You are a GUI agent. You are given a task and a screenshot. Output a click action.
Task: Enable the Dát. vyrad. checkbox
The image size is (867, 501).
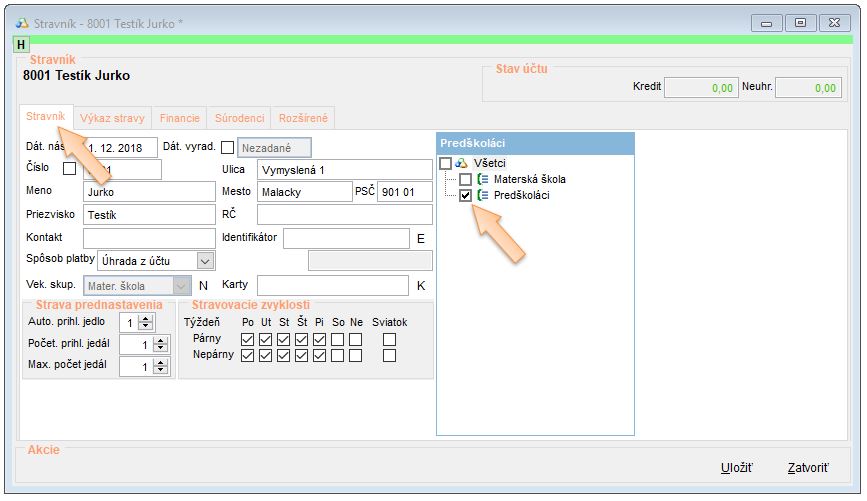pyautogui.click(x=227, y=148)
